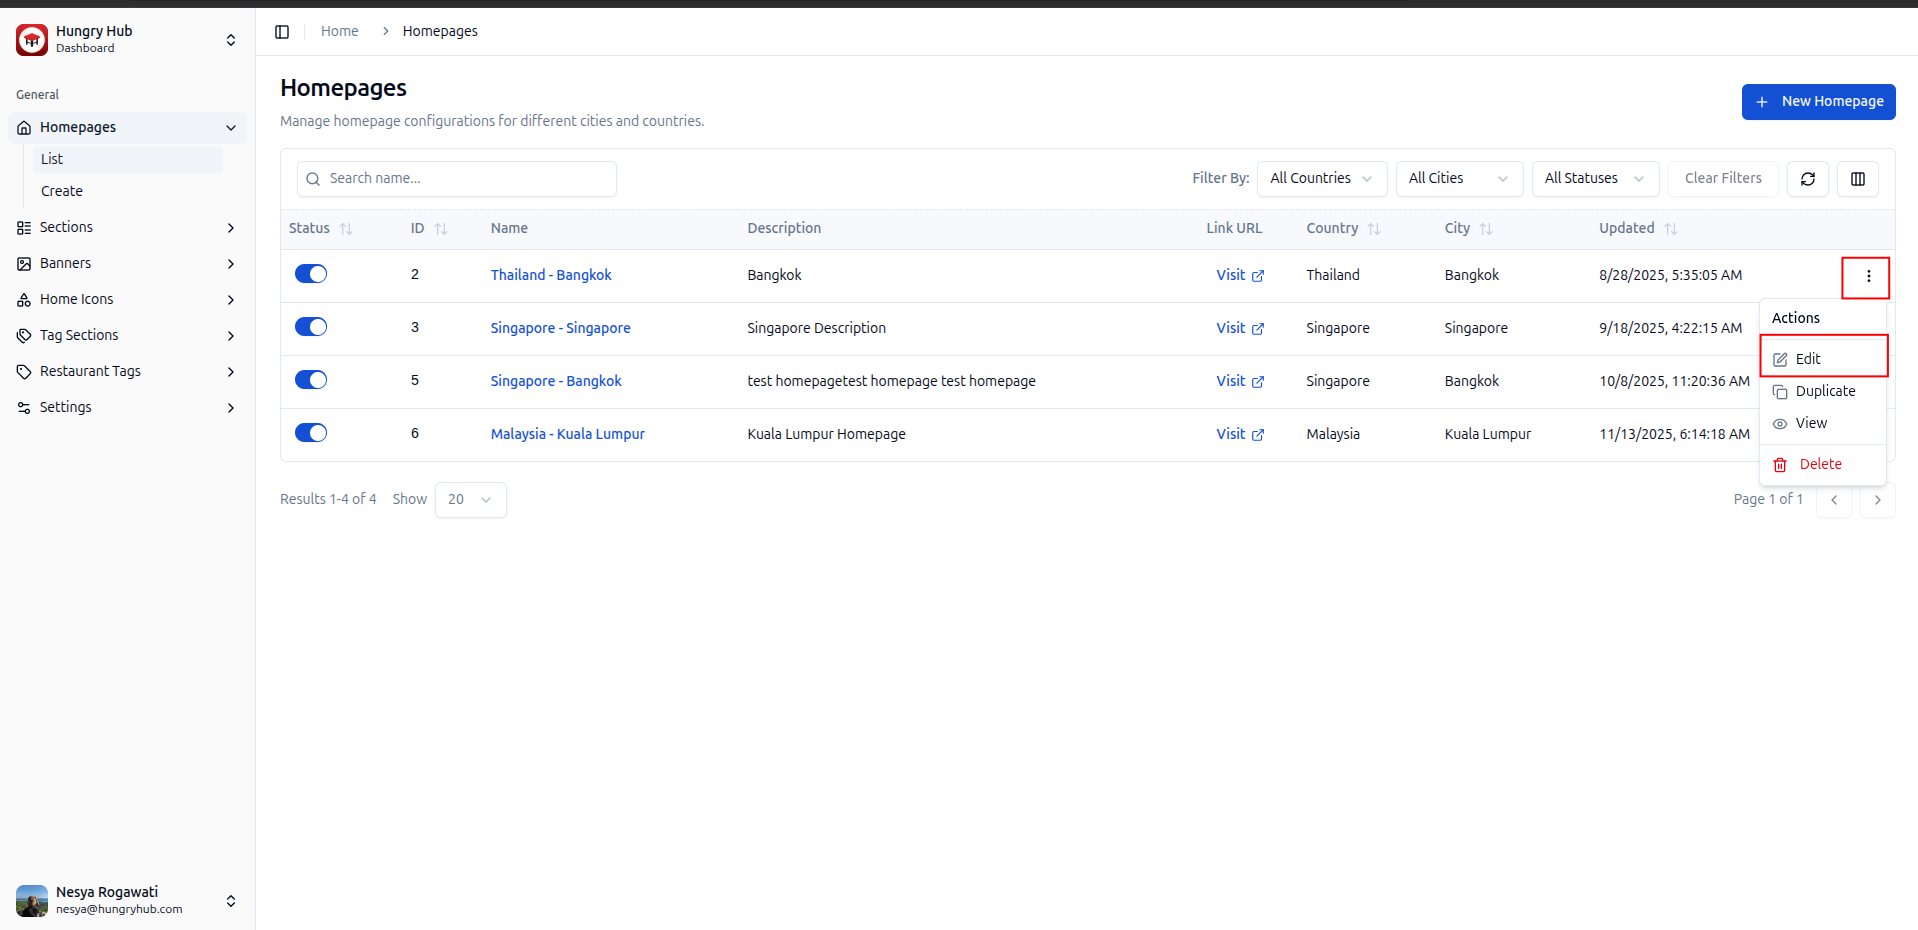Click the external link icon for Singapore - Singapore

pos(1258,329)
